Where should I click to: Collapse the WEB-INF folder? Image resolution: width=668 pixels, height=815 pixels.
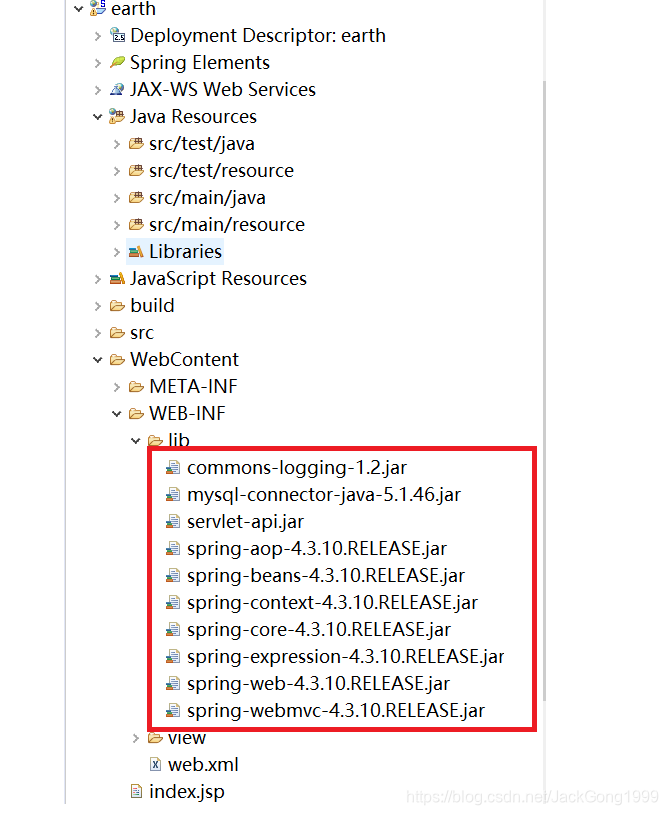[117, 414]
